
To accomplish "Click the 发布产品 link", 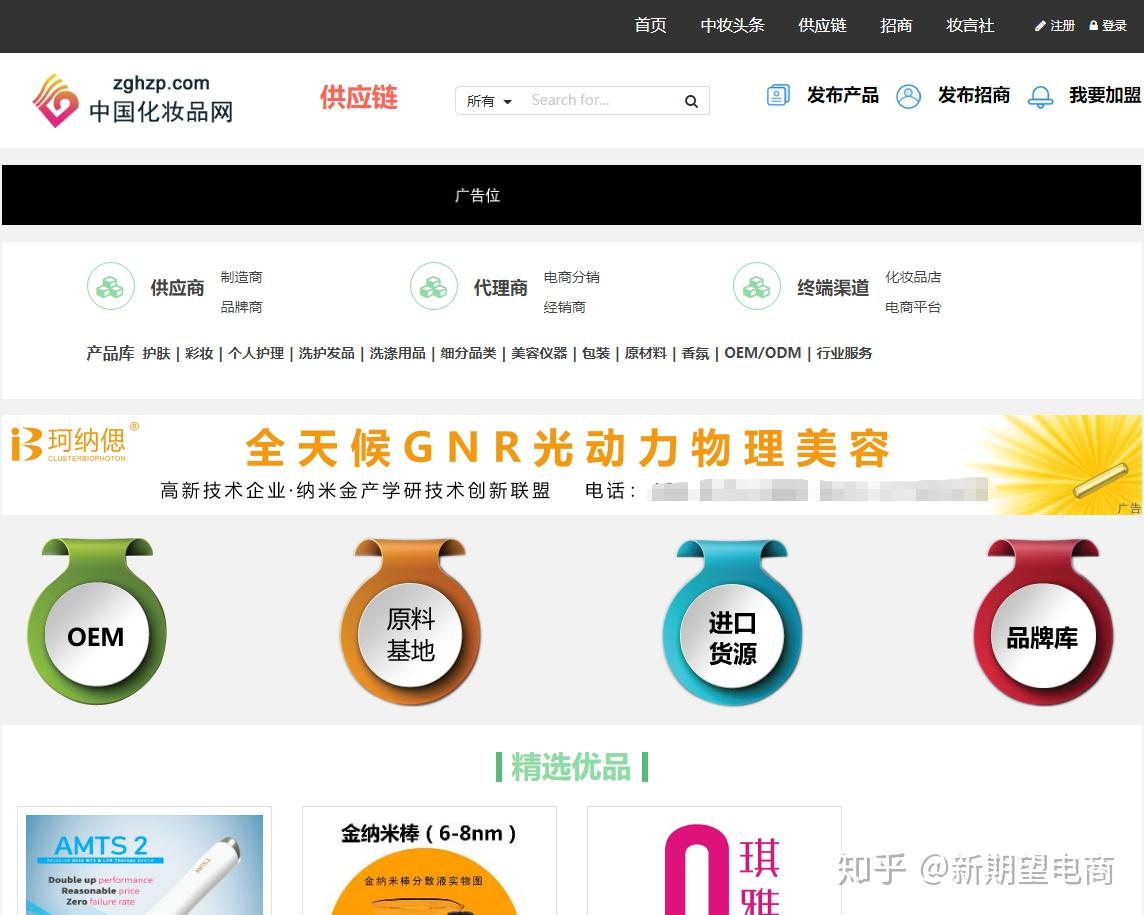I will tap(843, 96).
